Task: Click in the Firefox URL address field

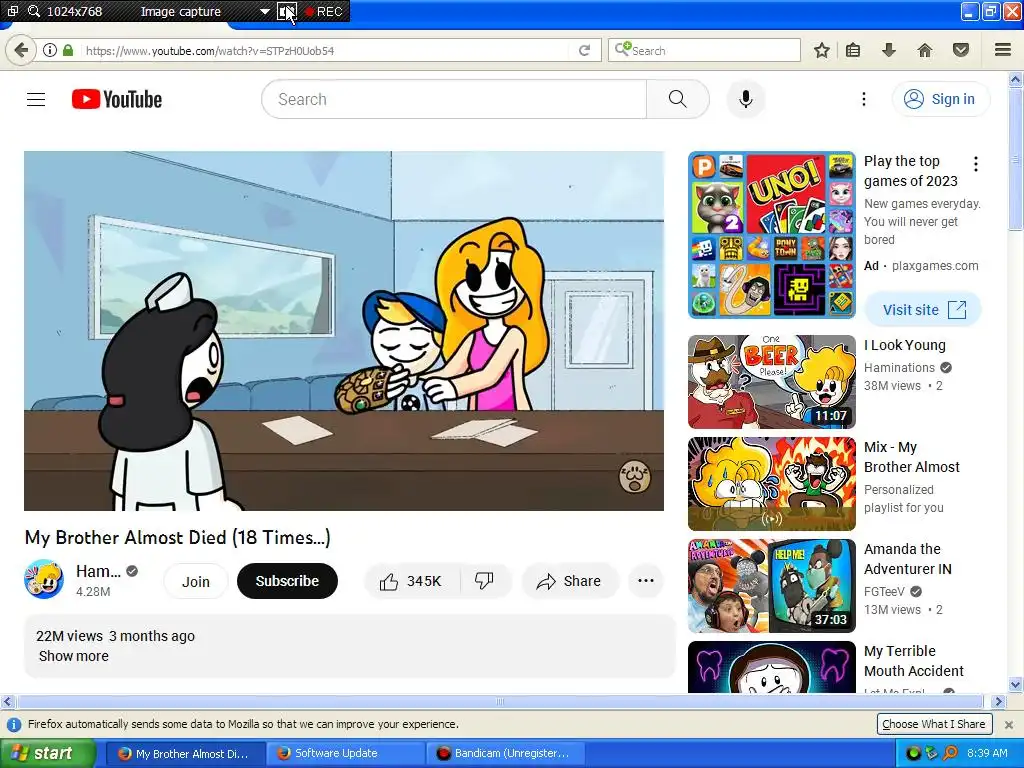Action: pyautogui.click(x=327, y=50)
